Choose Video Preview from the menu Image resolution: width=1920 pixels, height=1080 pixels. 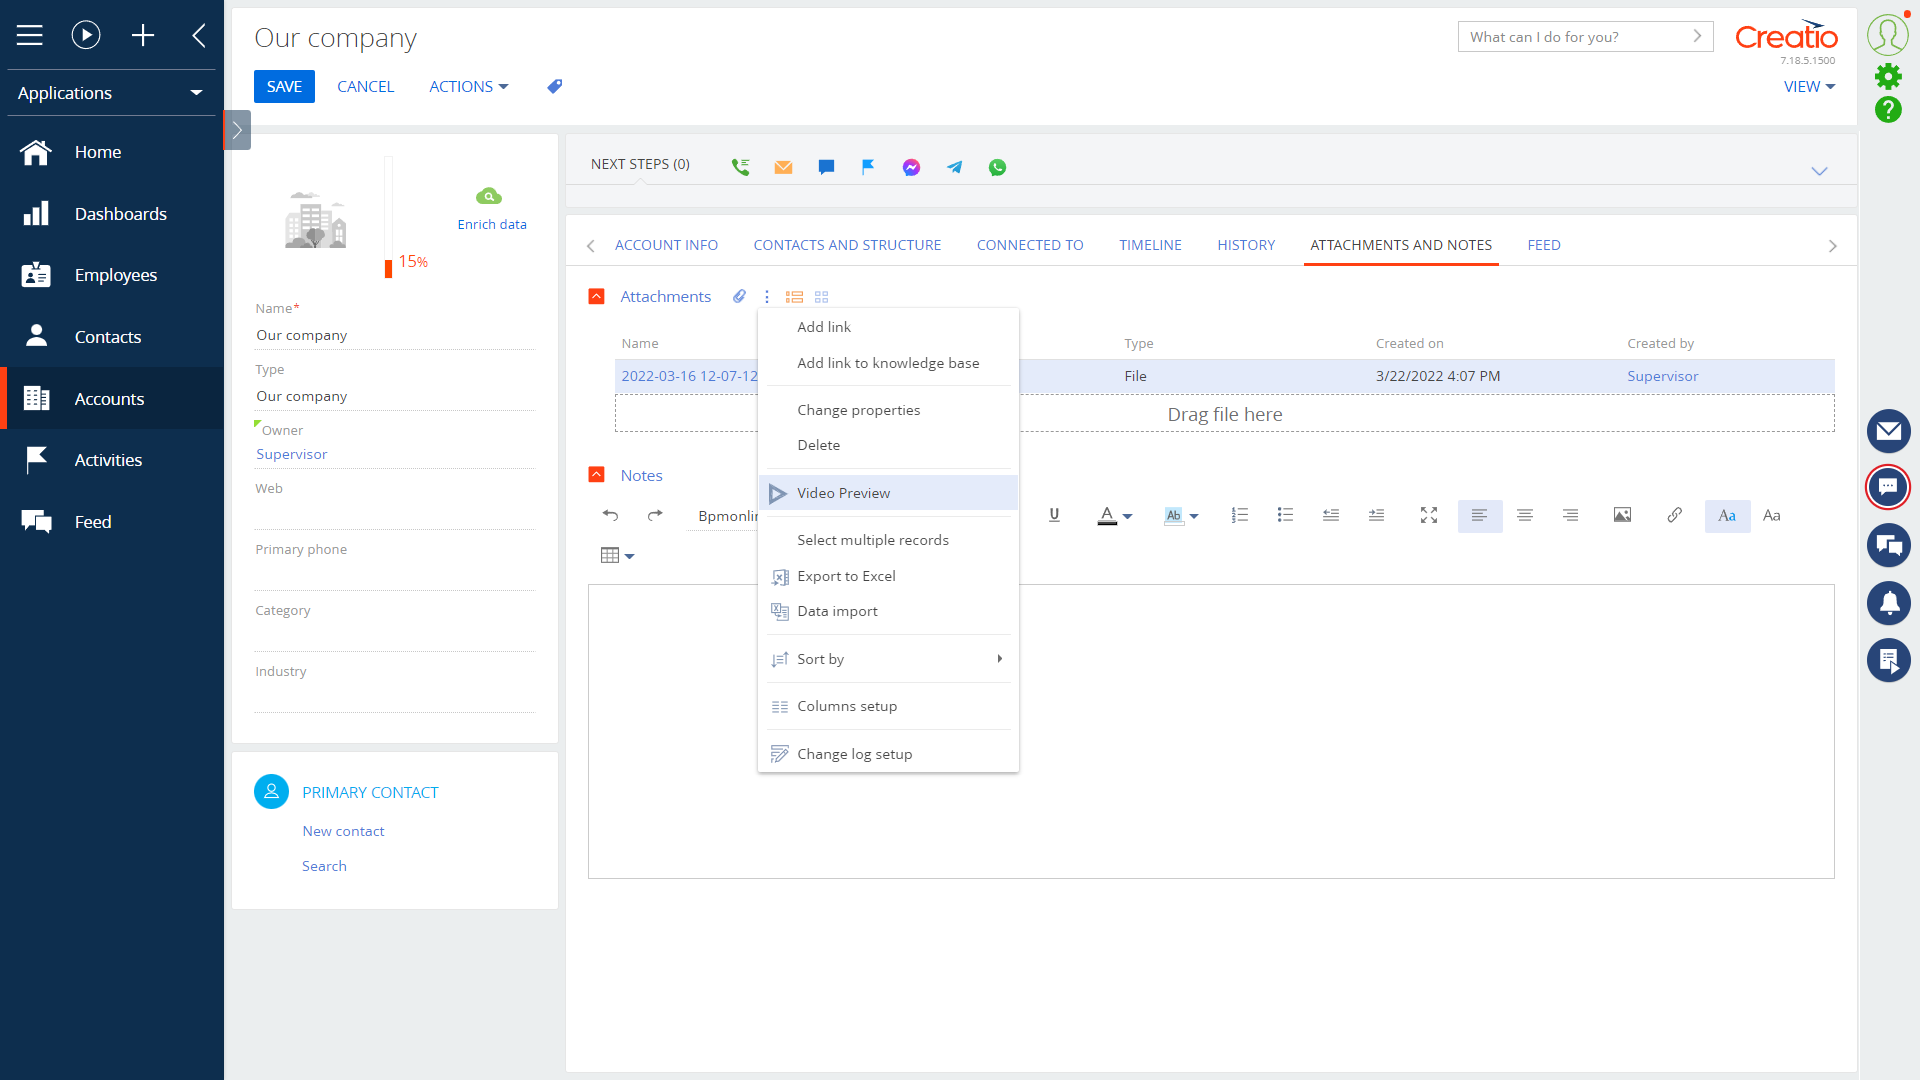(x=843, y=493)
